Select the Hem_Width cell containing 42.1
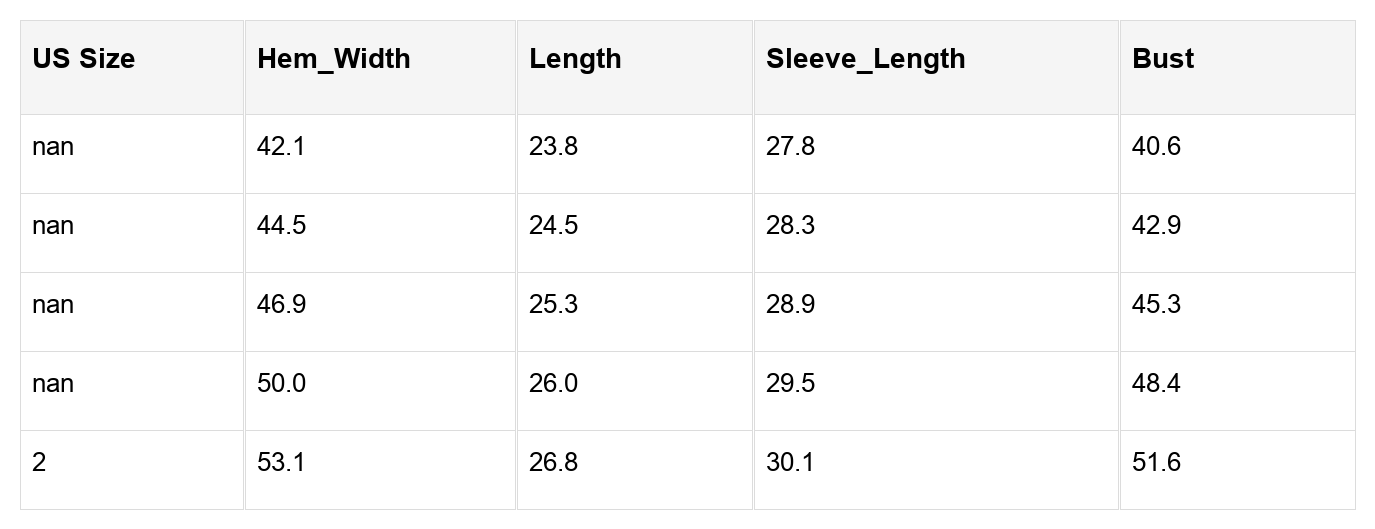Viewport: 1375px width, 529px height. coord(281,147)
